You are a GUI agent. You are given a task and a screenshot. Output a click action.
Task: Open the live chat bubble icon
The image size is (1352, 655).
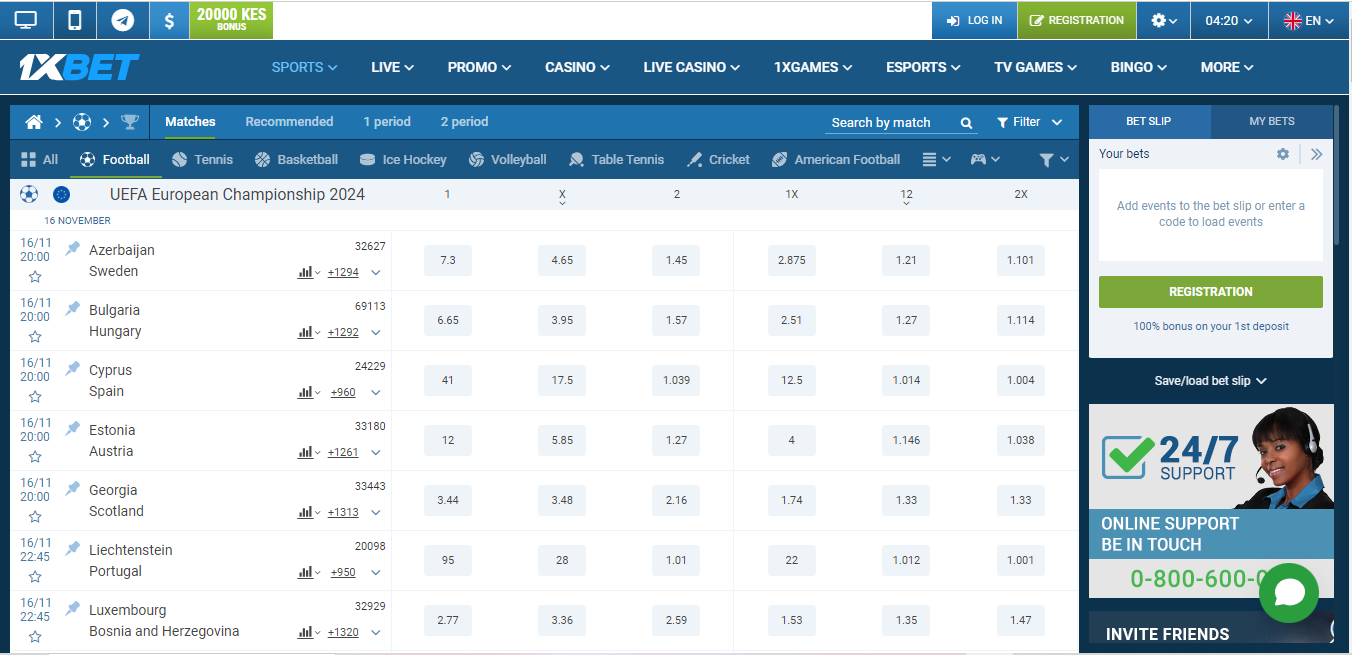[x=1289, y=592]
